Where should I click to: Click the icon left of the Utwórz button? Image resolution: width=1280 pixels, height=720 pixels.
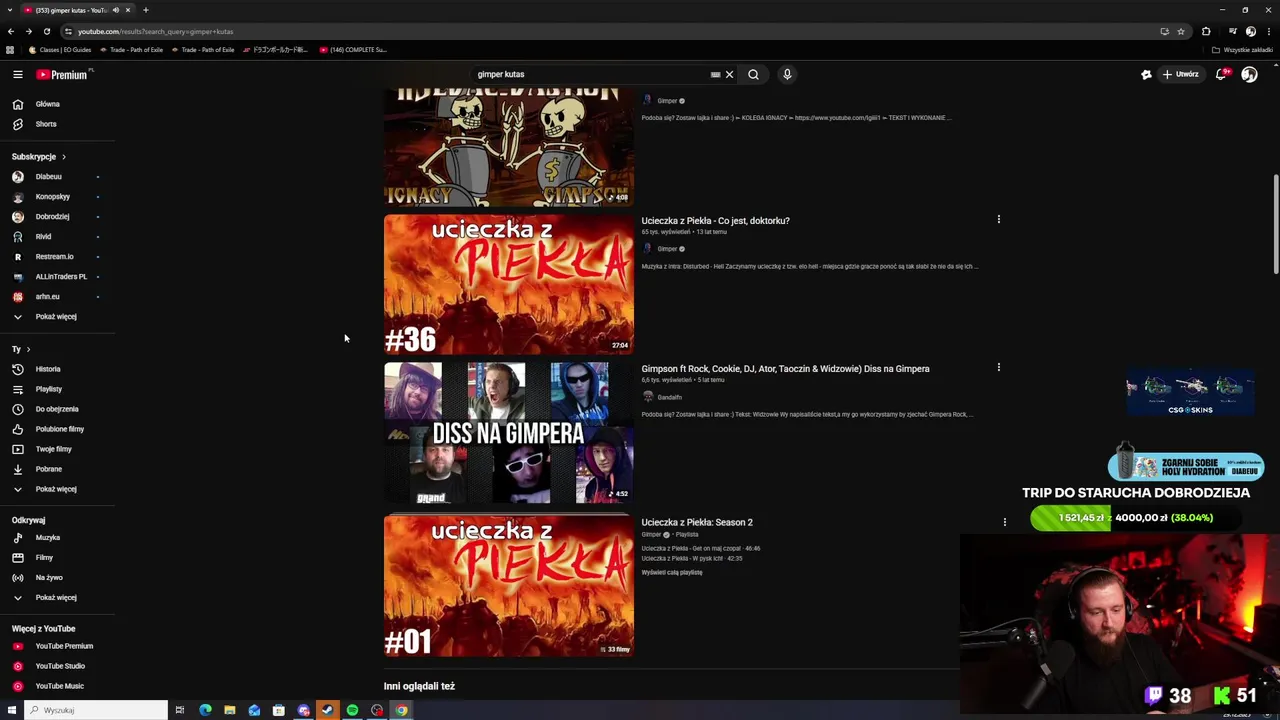(x=1146, y=74)
